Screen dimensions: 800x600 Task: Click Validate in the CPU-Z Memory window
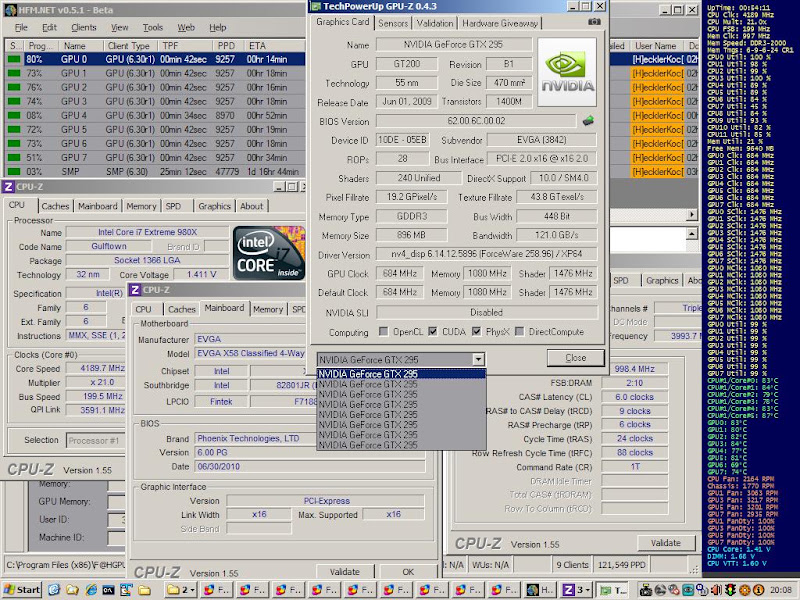point(666,543)
